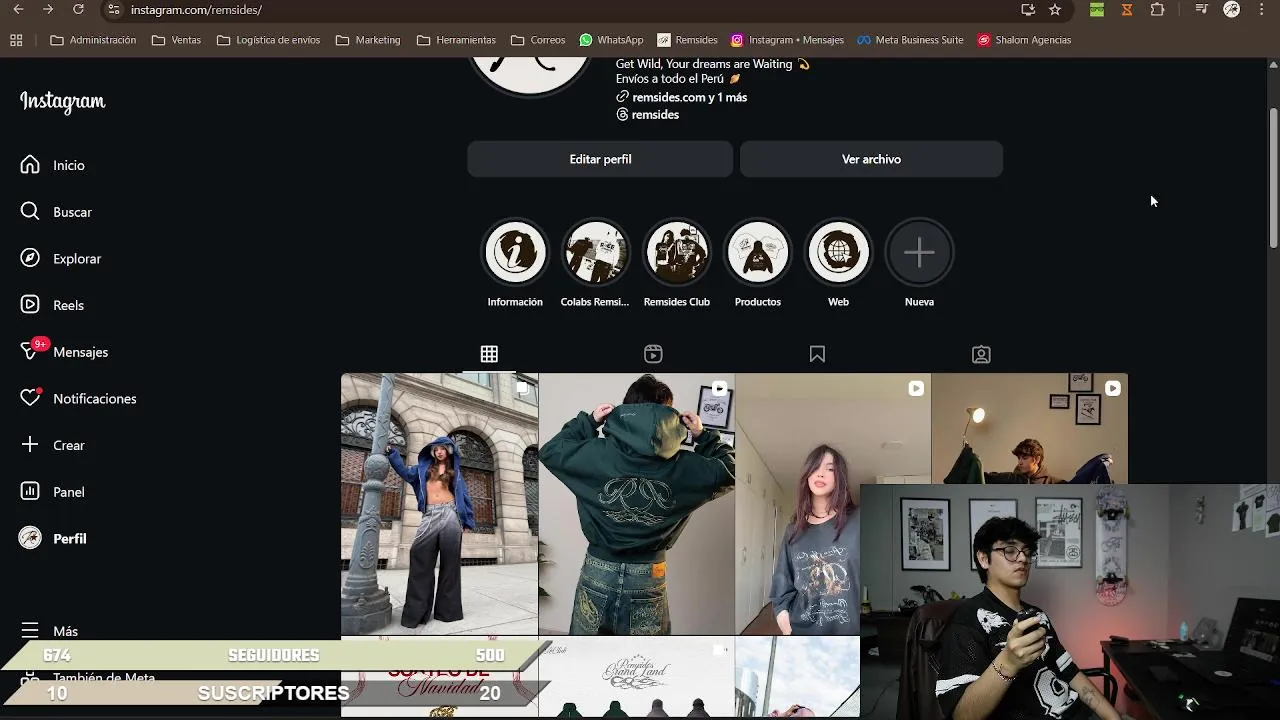Open reel of room with lamp and frames
Image resolution: width=1280 pixels, height=720 pixels.
tap(1029, 430)
